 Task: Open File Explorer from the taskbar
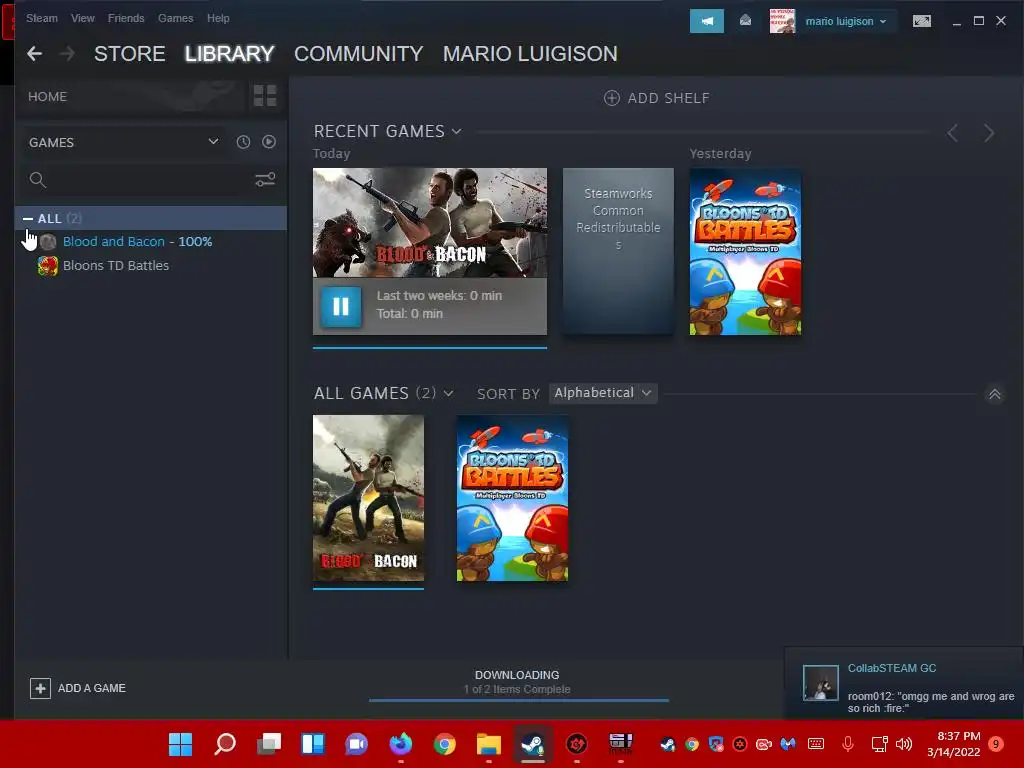coord(488,744)
